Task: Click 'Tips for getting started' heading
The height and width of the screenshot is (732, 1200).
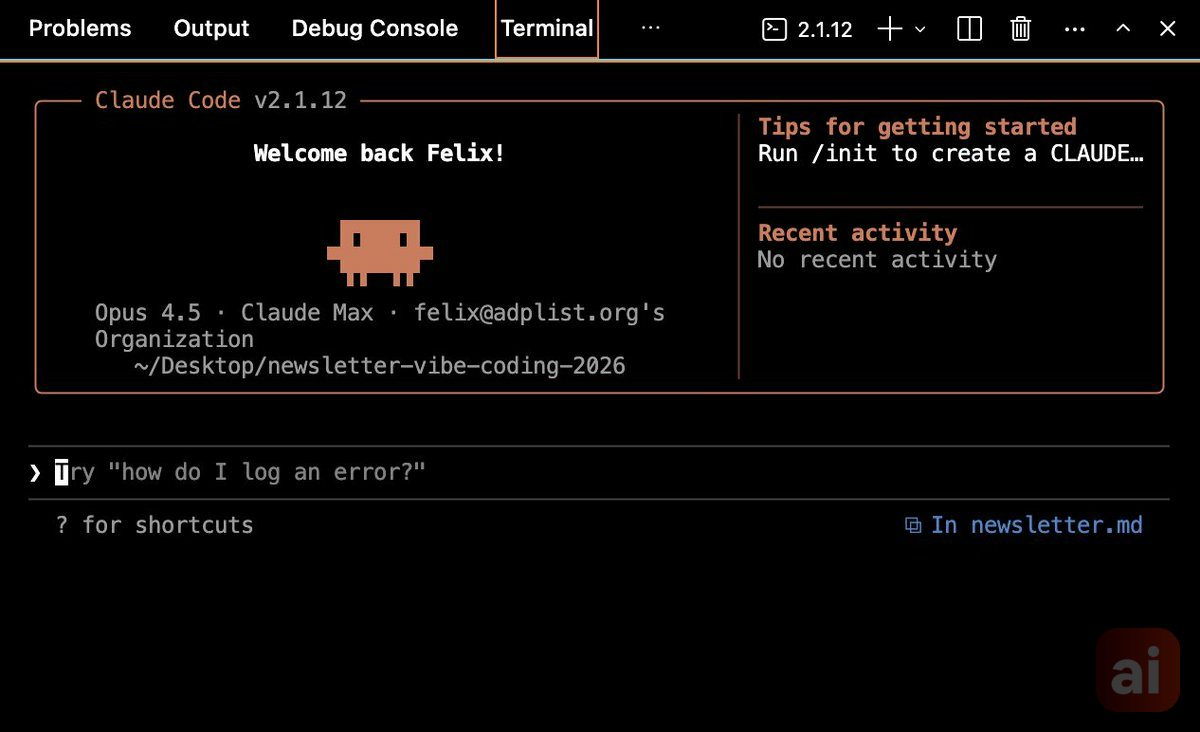Action: pyautogui.click(x=917, y=127)
